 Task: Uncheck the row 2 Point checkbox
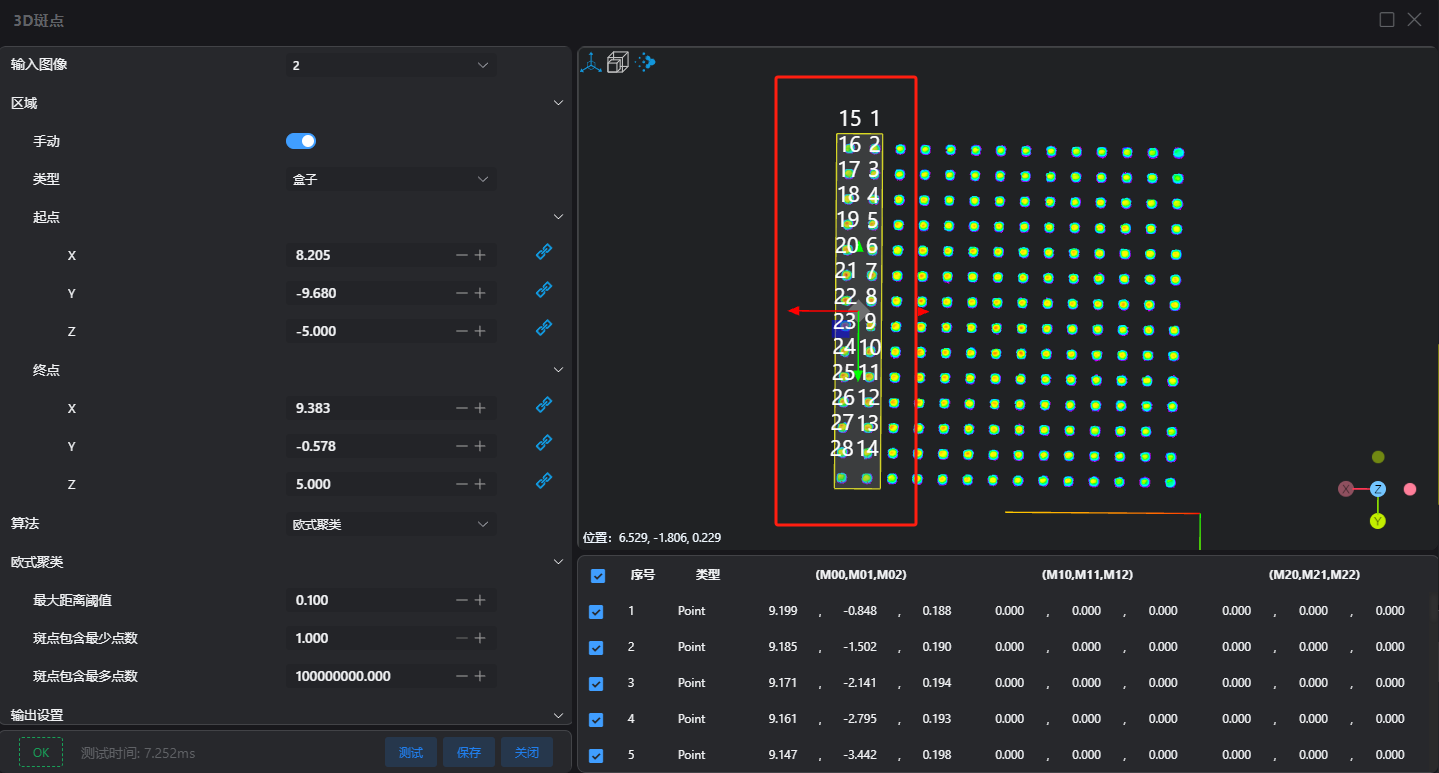coord(596,648)
